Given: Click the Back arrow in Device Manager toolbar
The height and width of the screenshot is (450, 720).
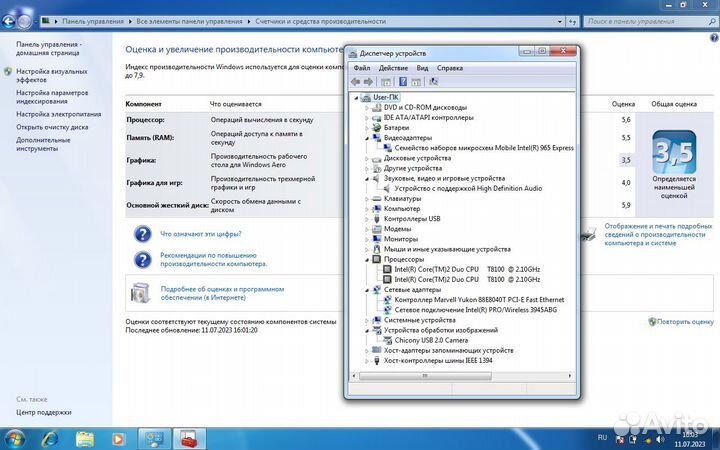Looking at the screenshot, I should [x=356, y=82].
